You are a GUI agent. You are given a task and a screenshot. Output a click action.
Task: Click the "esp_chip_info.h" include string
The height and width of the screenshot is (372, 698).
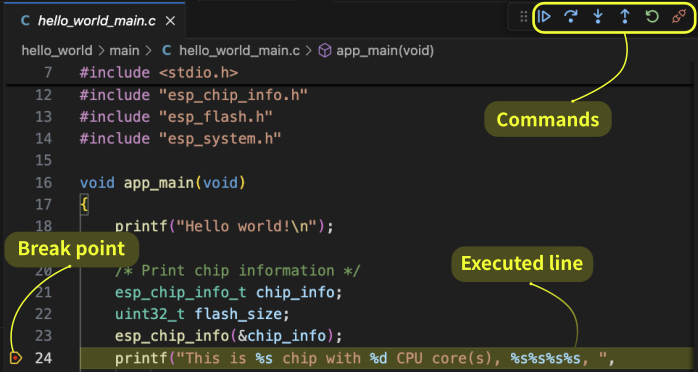(x=233, y=95)
